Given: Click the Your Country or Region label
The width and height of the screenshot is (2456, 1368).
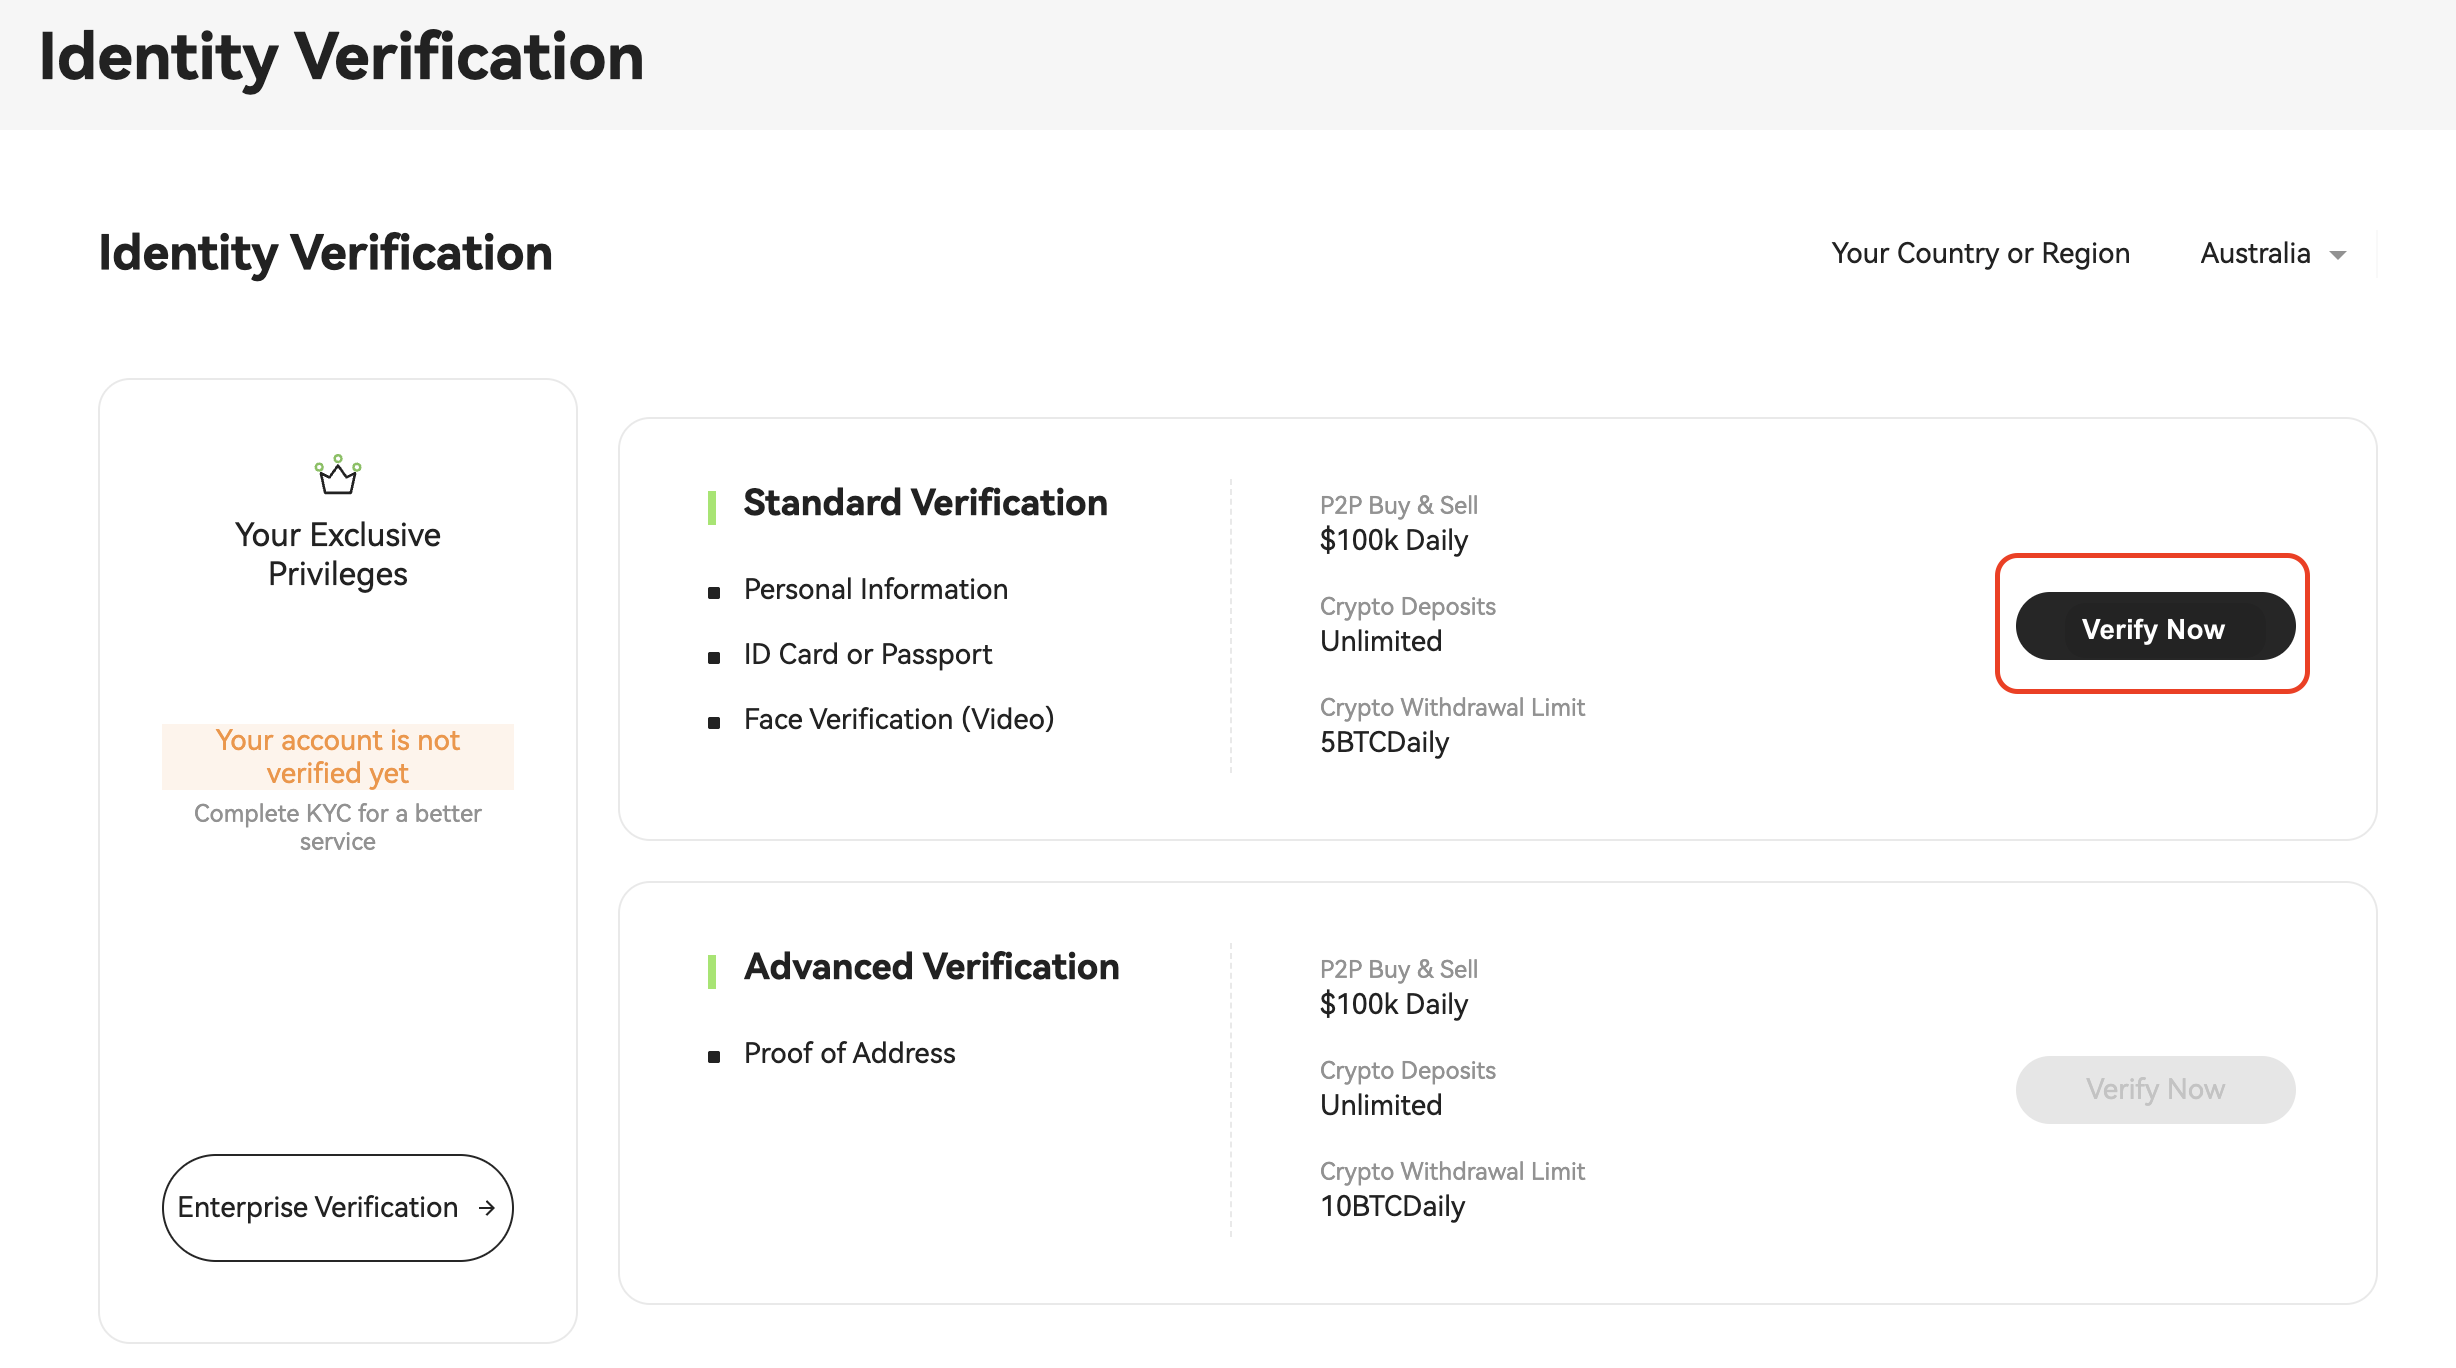Looking at the screenshot, I should point(1980,254).
